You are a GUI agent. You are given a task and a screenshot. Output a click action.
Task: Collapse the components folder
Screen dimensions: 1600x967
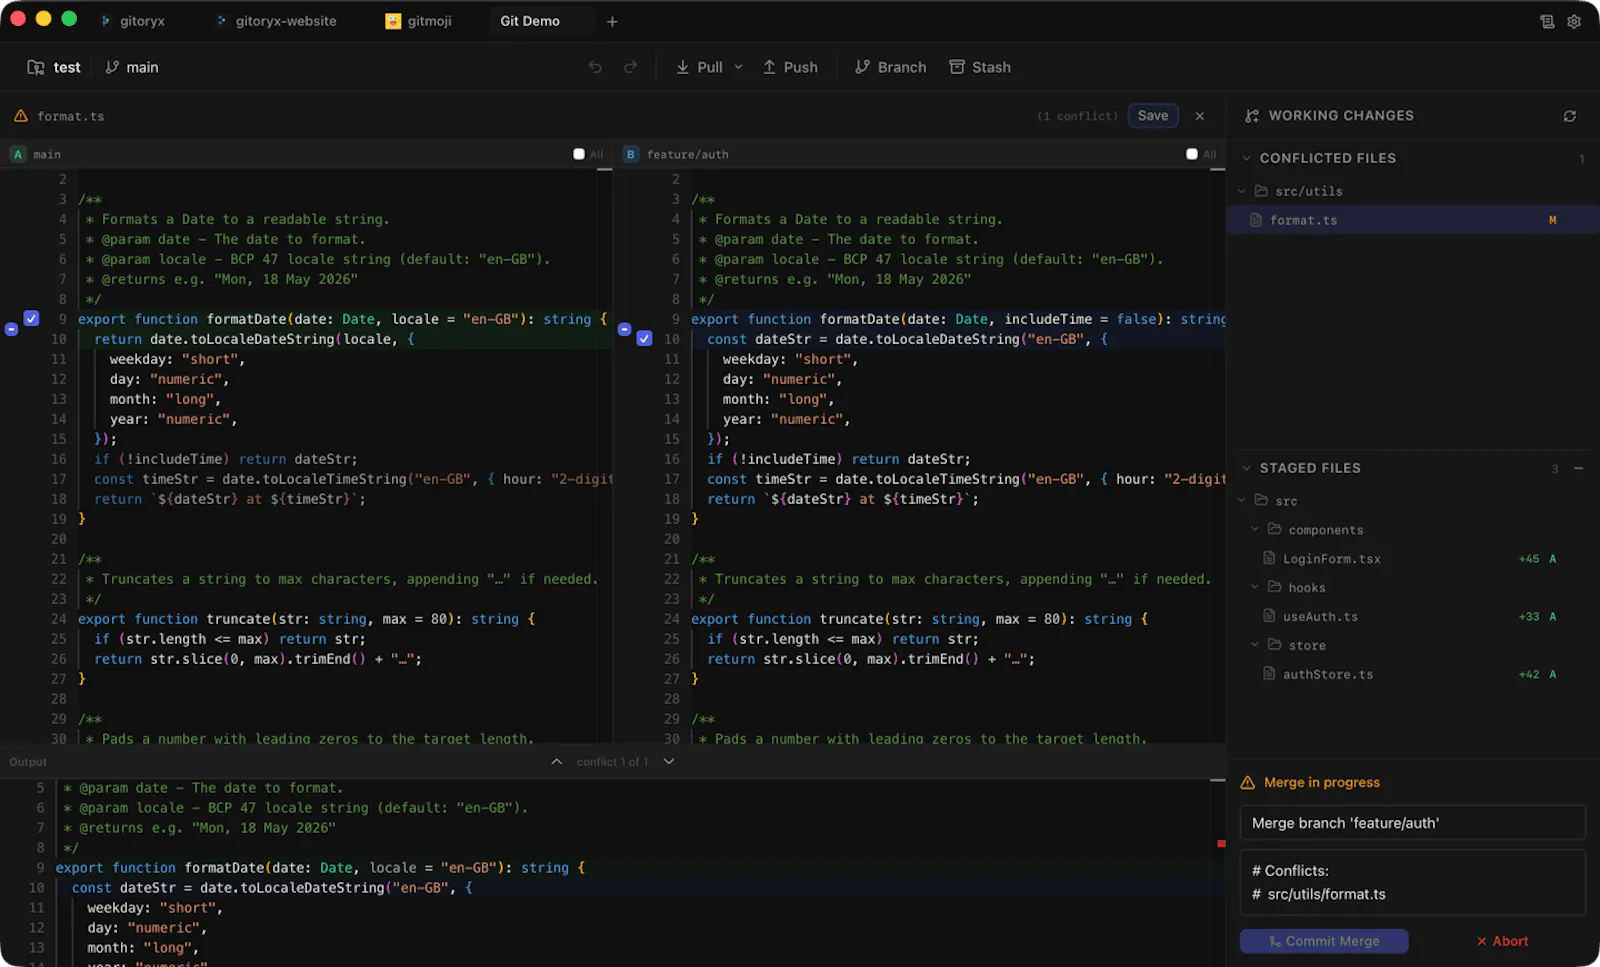[1255, 529]
